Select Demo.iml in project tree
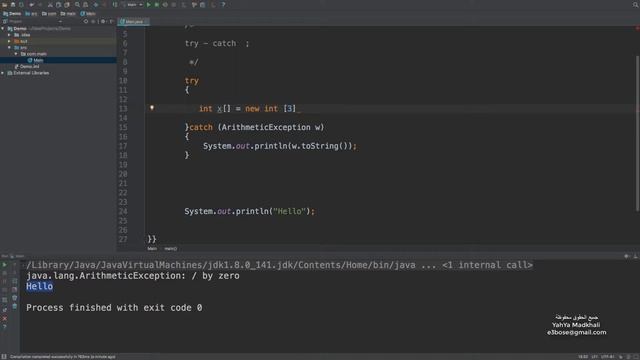The height and width of the screenshot is (360, 640). [x=27, y=66]
